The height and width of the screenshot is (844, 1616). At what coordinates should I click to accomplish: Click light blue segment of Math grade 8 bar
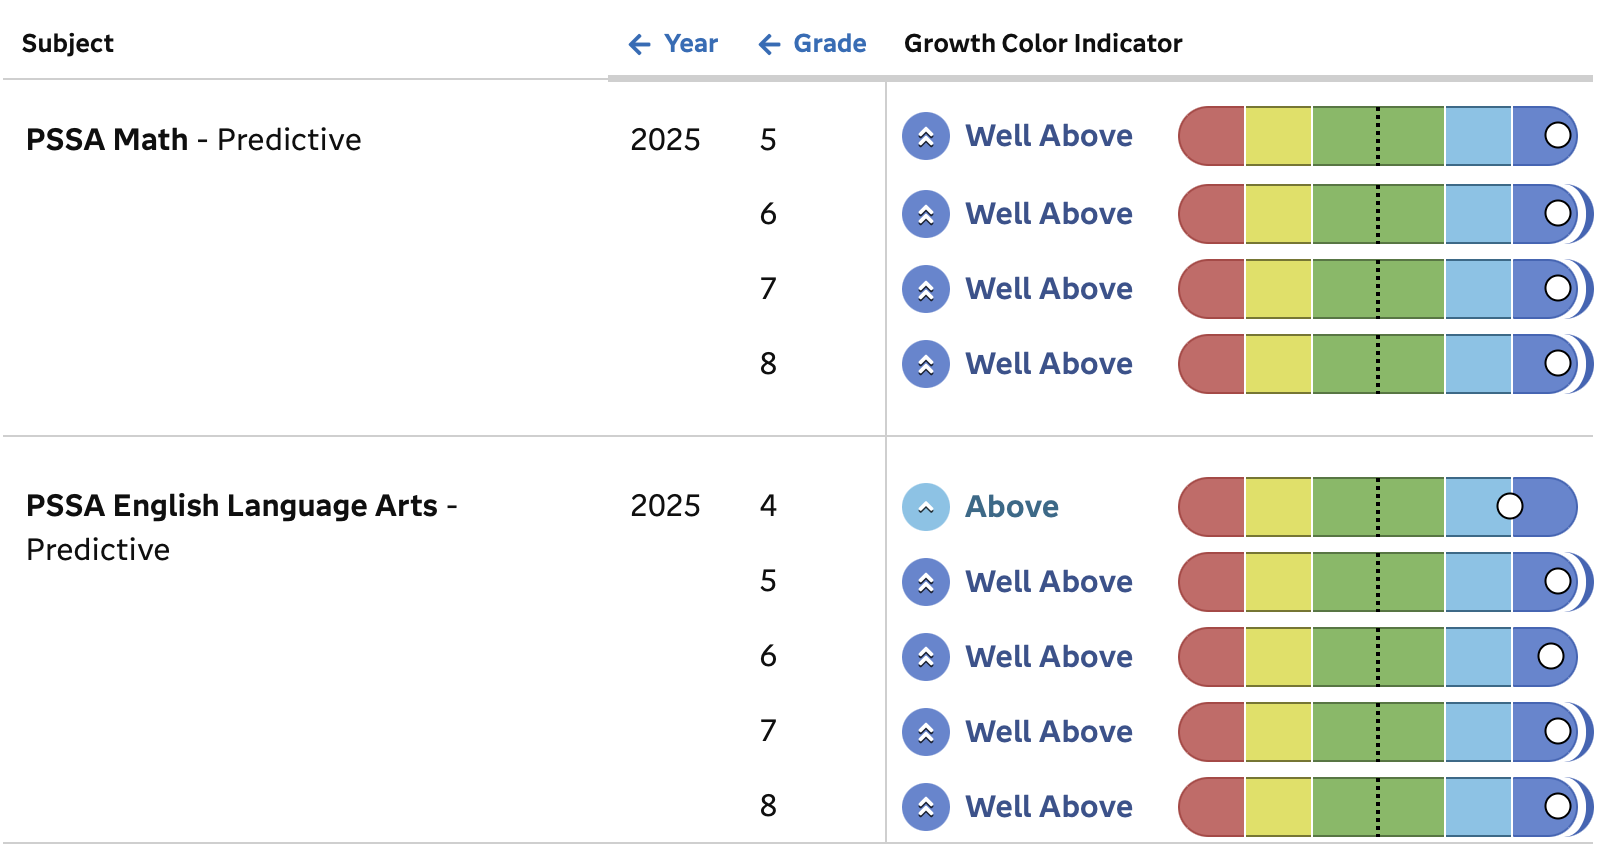[x=1478, y=364]
